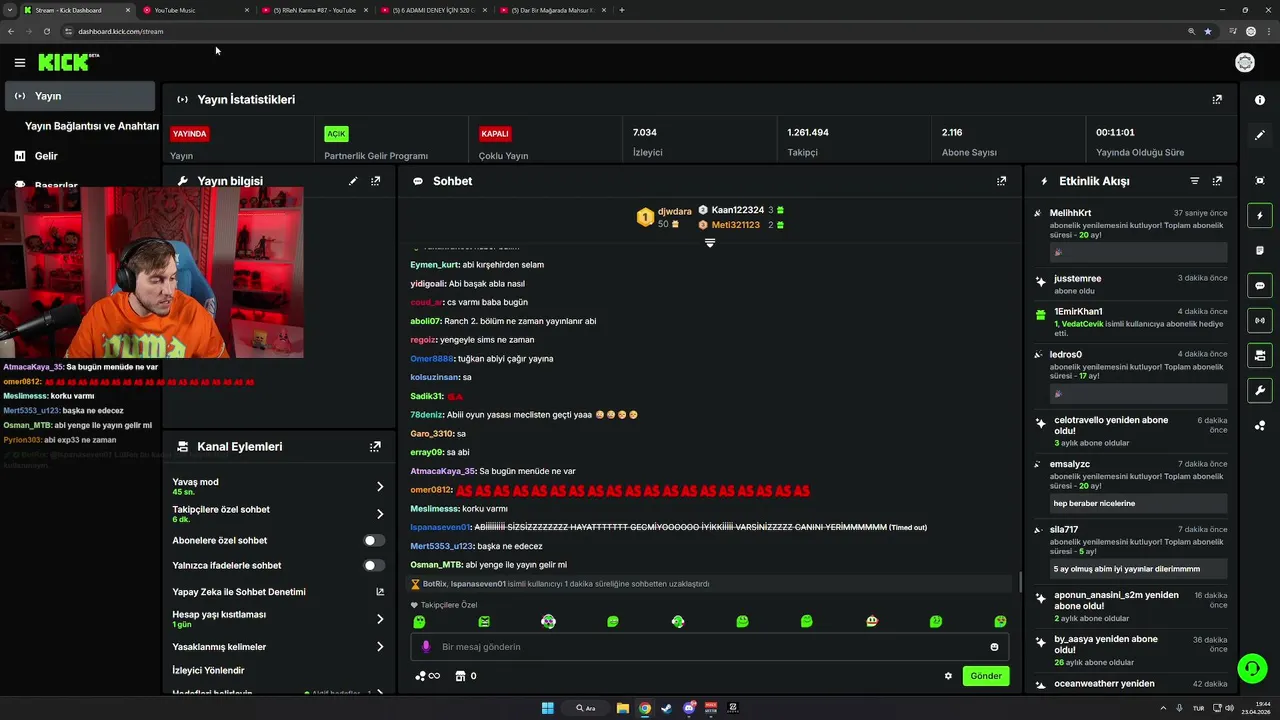Viewport: 1280px width, 720px height.
Task: Pop out the Yayın bilgisi panel
Action: (x=375, y=181)
